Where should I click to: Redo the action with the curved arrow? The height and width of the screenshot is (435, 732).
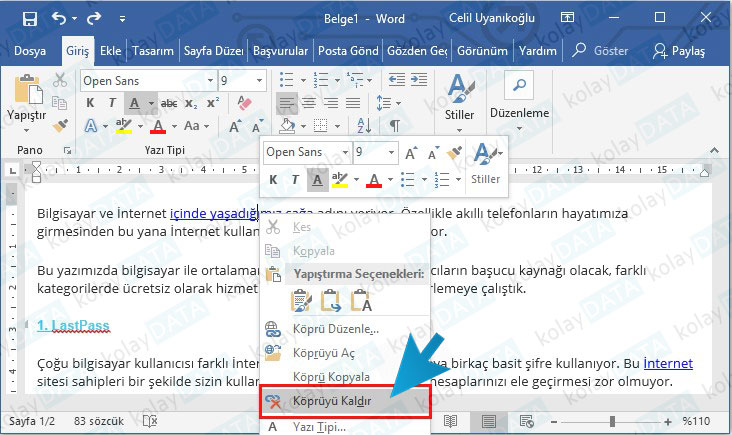94,18
